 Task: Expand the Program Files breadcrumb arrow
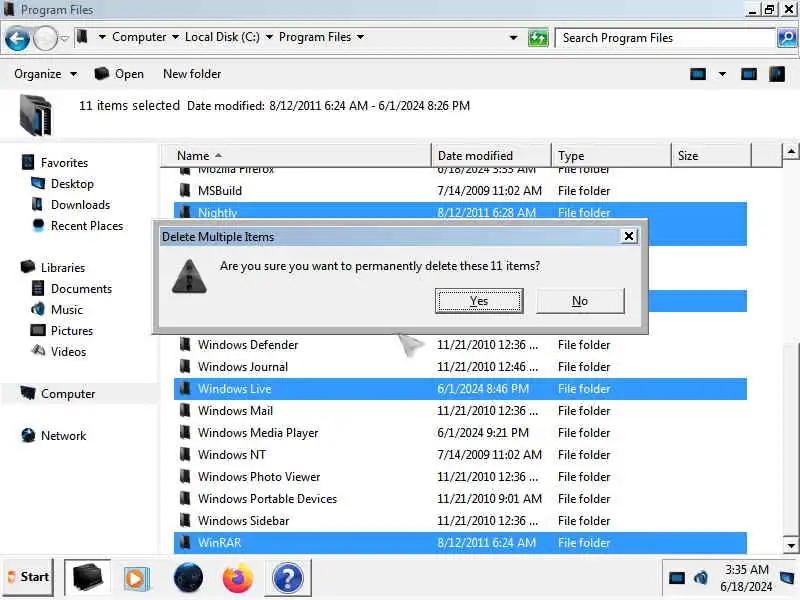point(360,37)
